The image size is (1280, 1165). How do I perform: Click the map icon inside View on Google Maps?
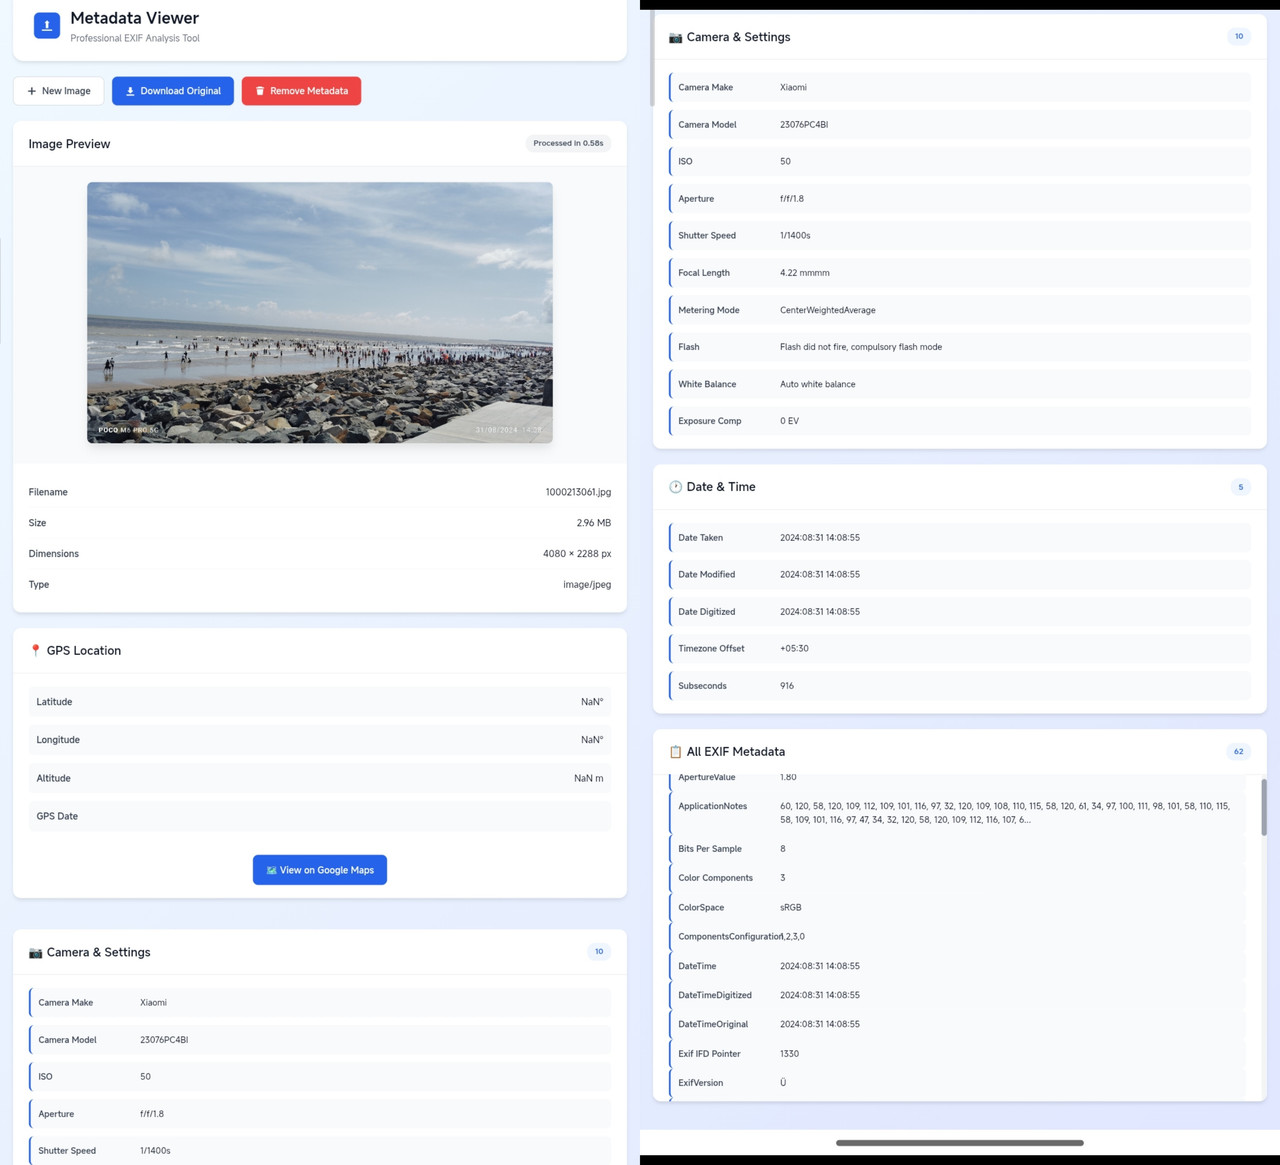pos(271,870)
